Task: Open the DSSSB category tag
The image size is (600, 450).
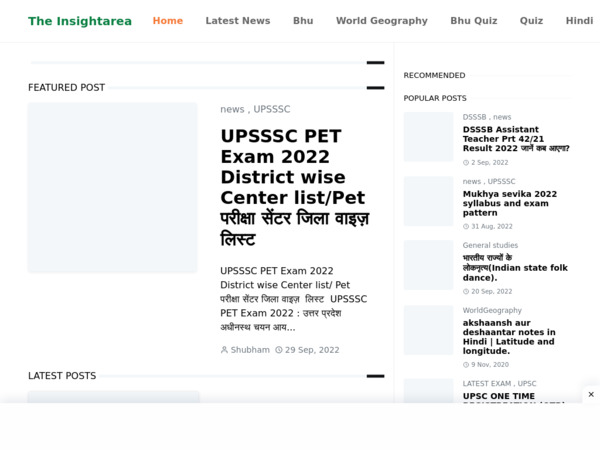Action: click(474, 117)
